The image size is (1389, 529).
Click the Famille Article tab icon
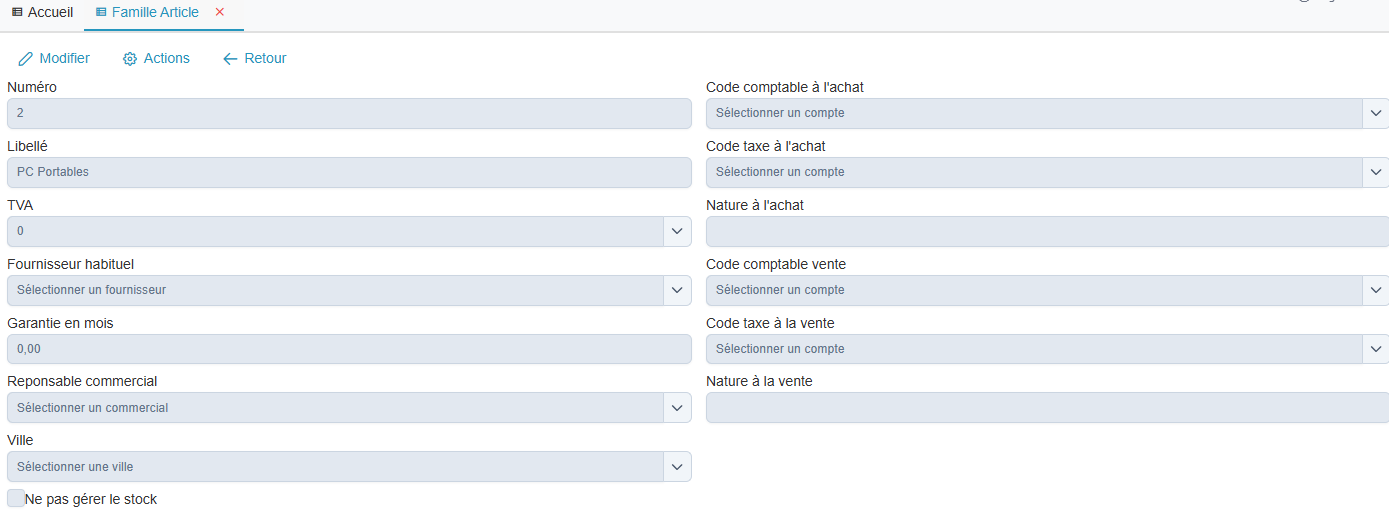101,12
